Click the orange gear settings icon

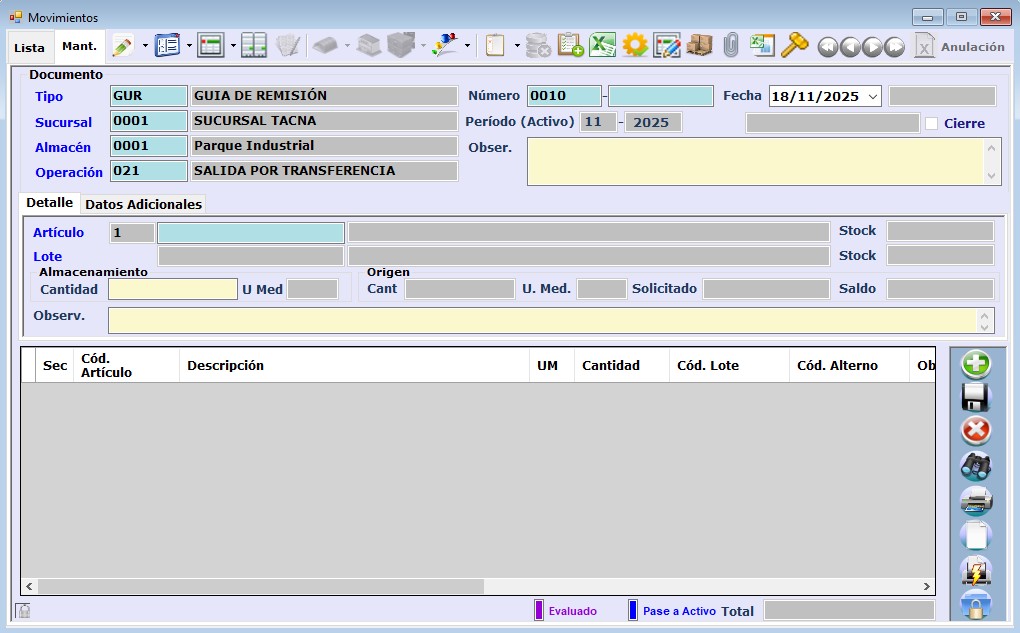click(x=634, y=46)
